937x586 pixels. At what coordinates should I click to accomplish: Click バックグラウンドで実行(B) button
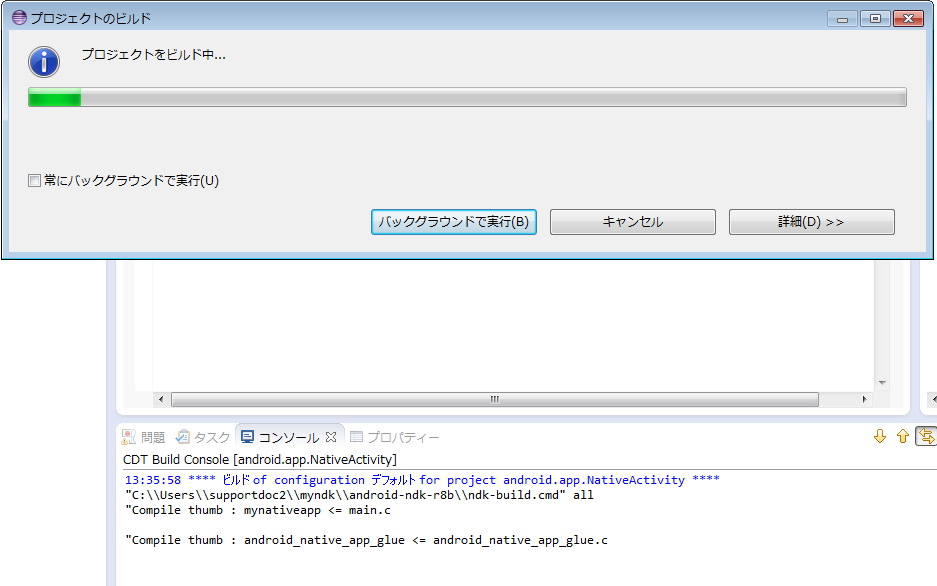(x=454, y=222)
